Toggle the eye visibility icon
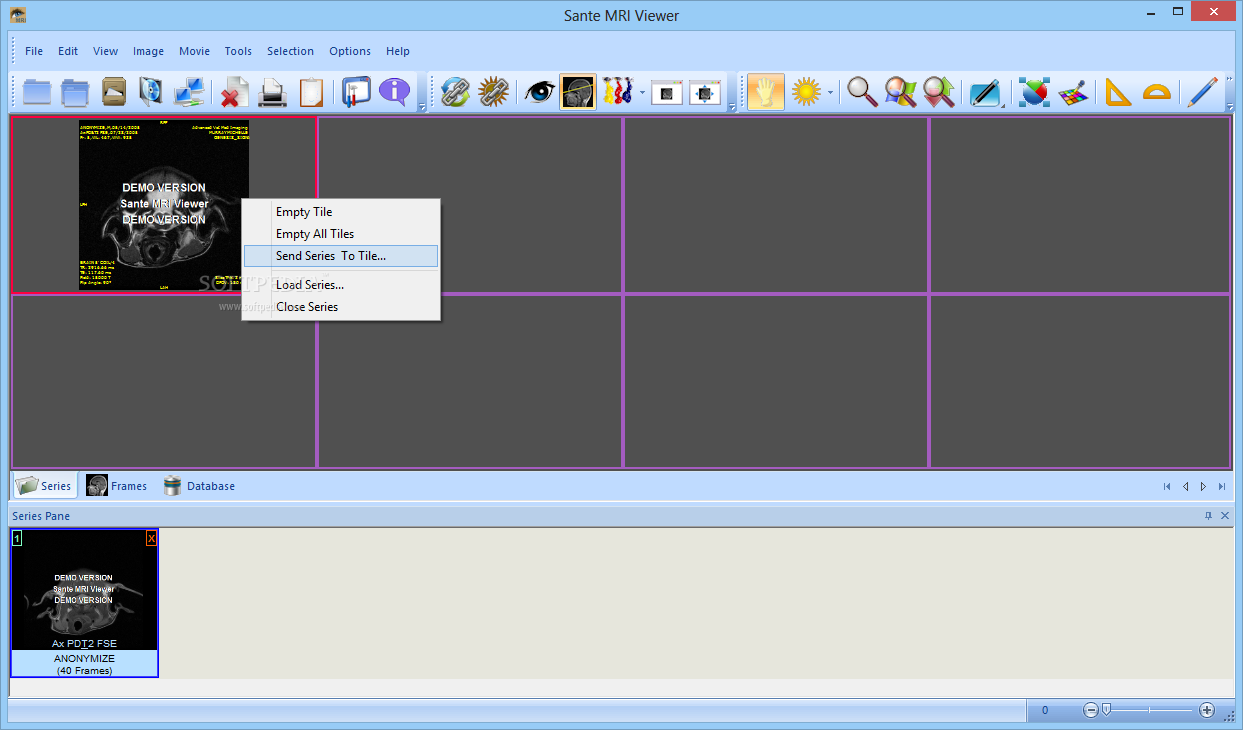This screenshot has height=730, width=1243. coord(540,92)
